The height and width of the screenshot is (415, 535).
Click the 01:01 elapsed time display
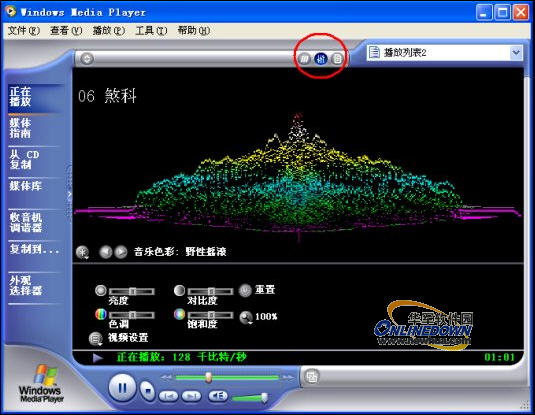(x=500, y=357)
